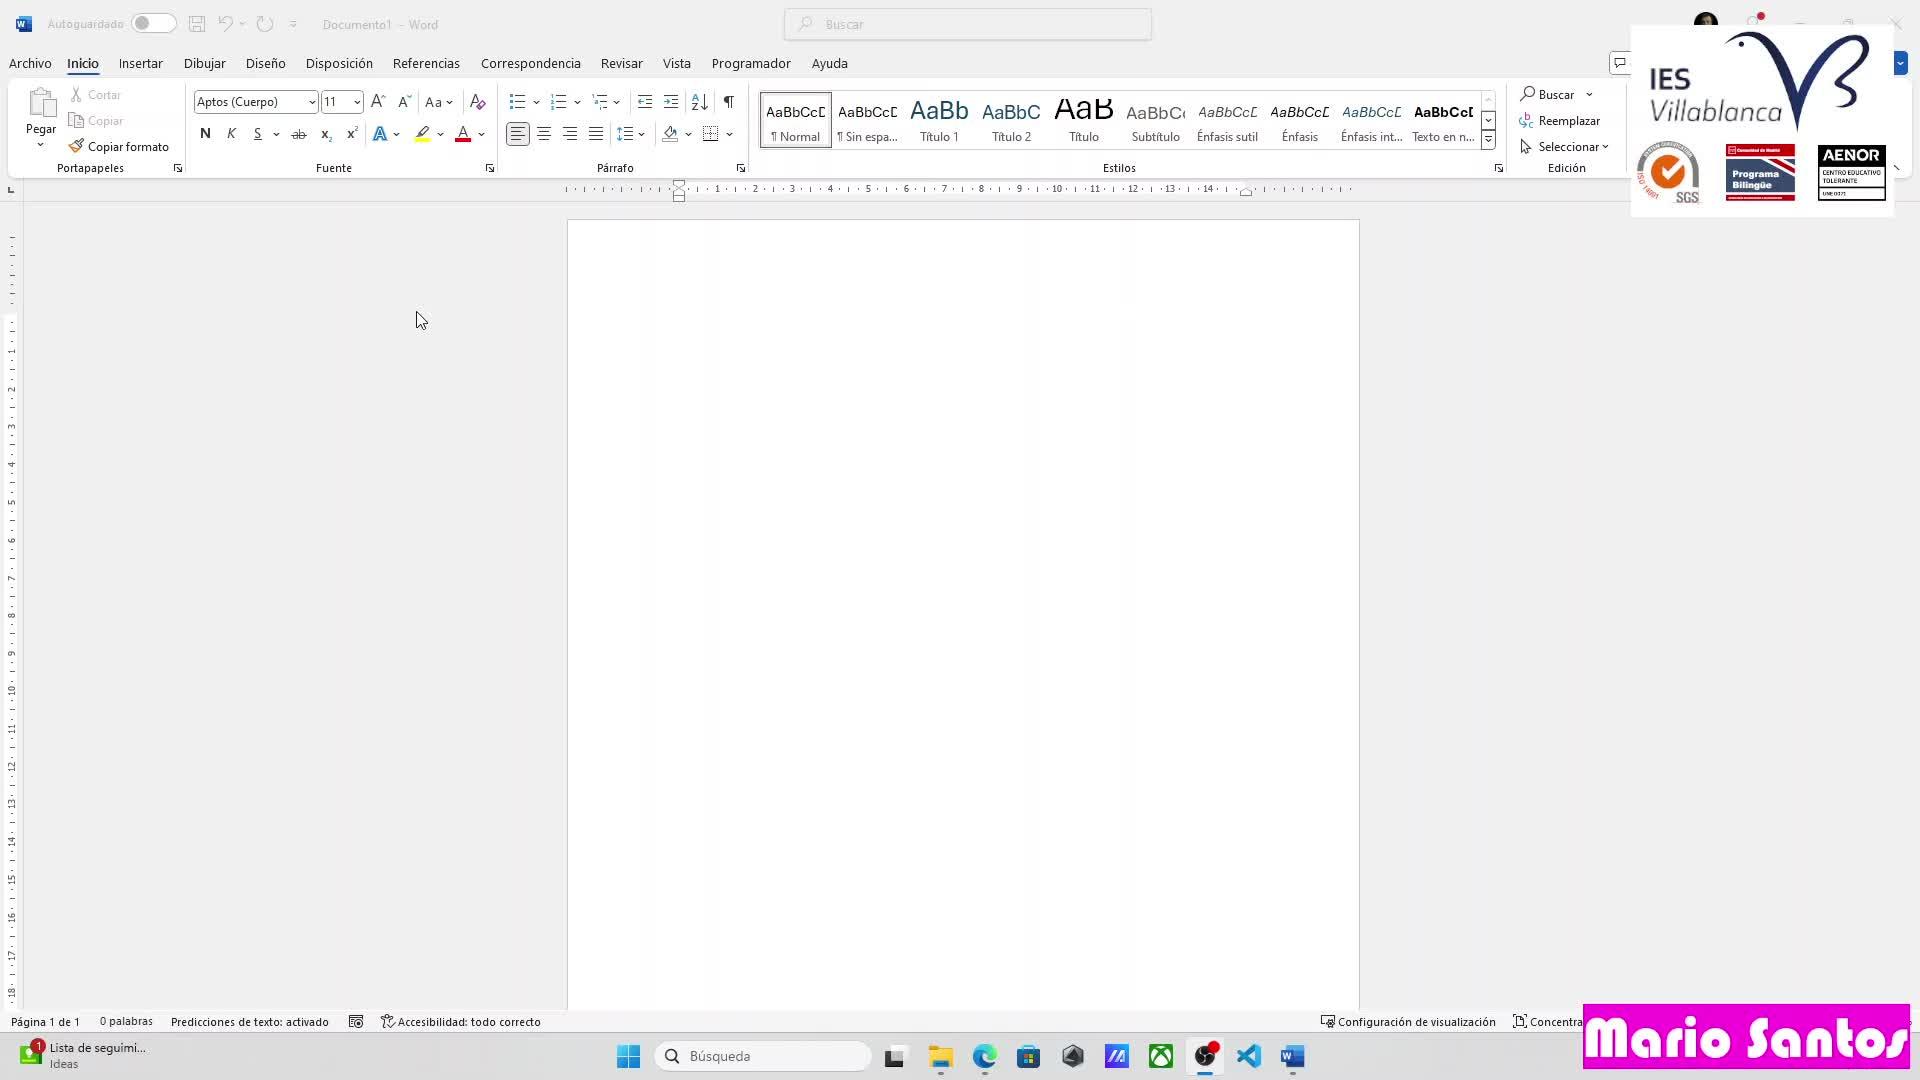
Task: Justify the paragraph text
Action: tap(596, 134)
